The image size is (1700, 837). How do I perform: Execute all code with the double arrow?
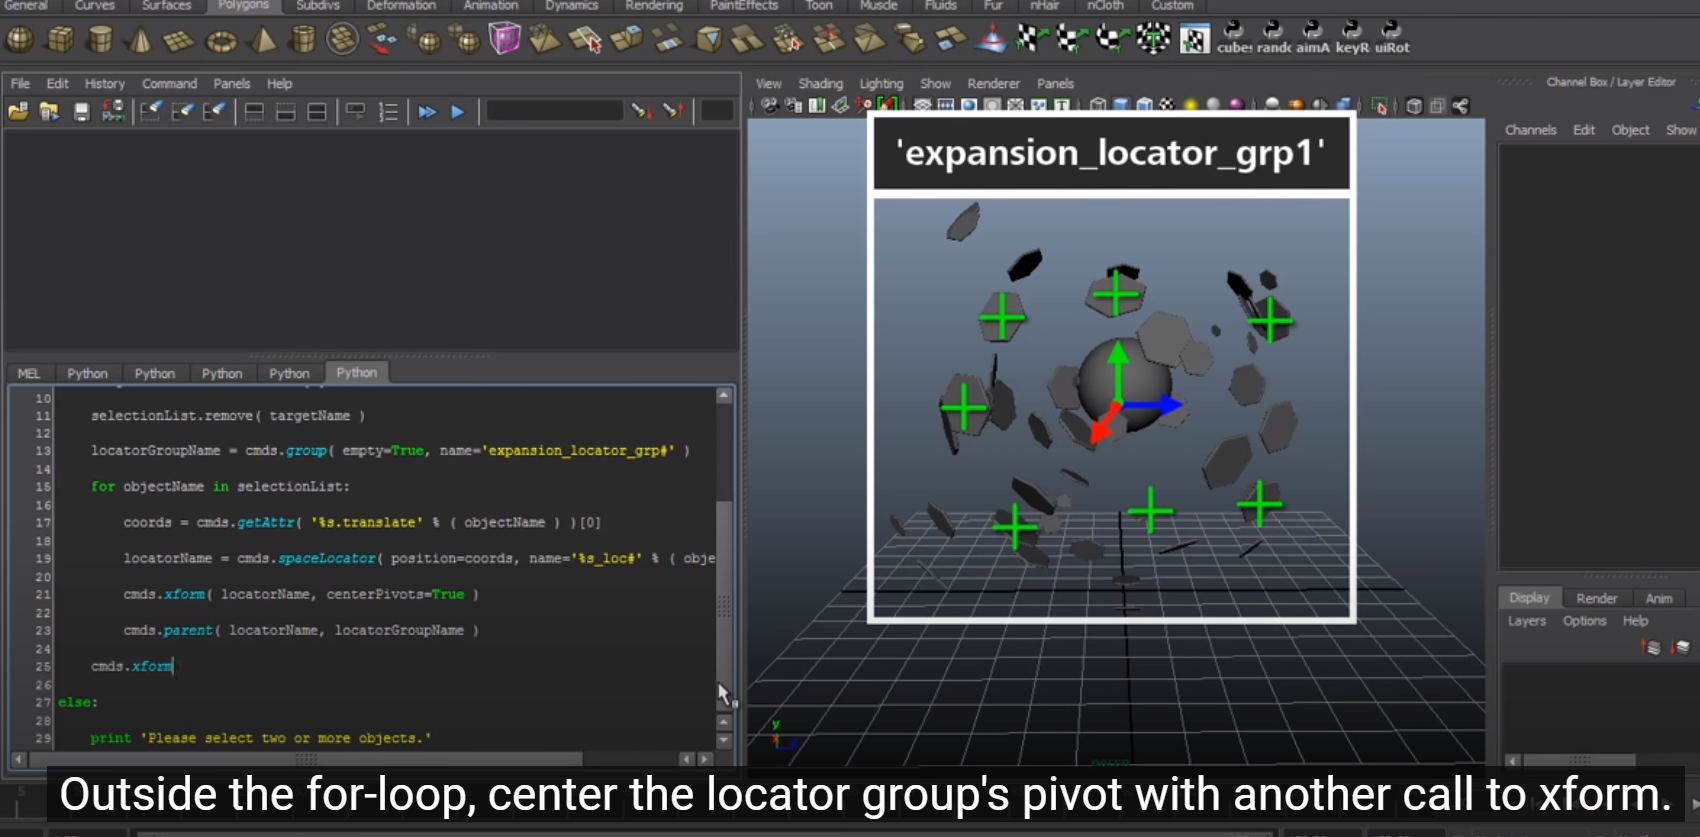(x=427, y=111)
